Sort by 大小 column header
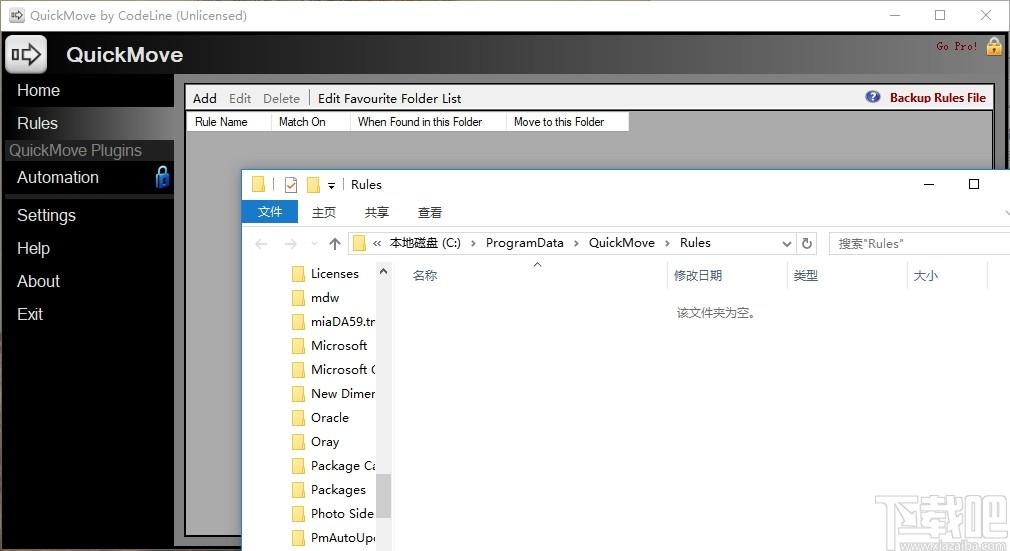Image resolution: width=1010 pixels, height=551 pixels. pos(926,276)
